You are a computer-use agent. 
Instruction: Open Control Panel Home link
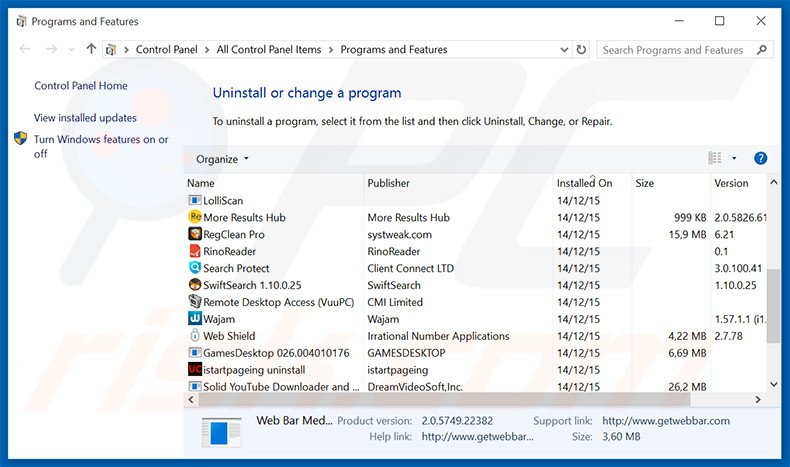(81, 86)
